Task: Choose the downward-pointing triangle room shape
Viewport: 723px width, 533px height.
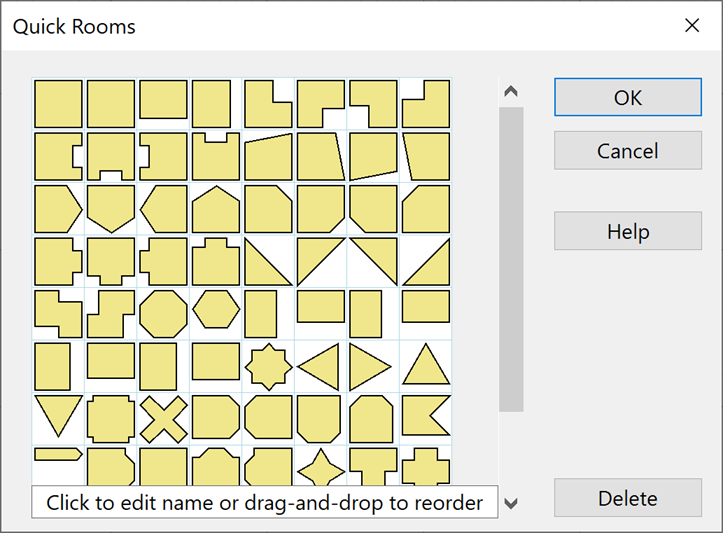Action: pyautogui.click(x=58, y=414)
